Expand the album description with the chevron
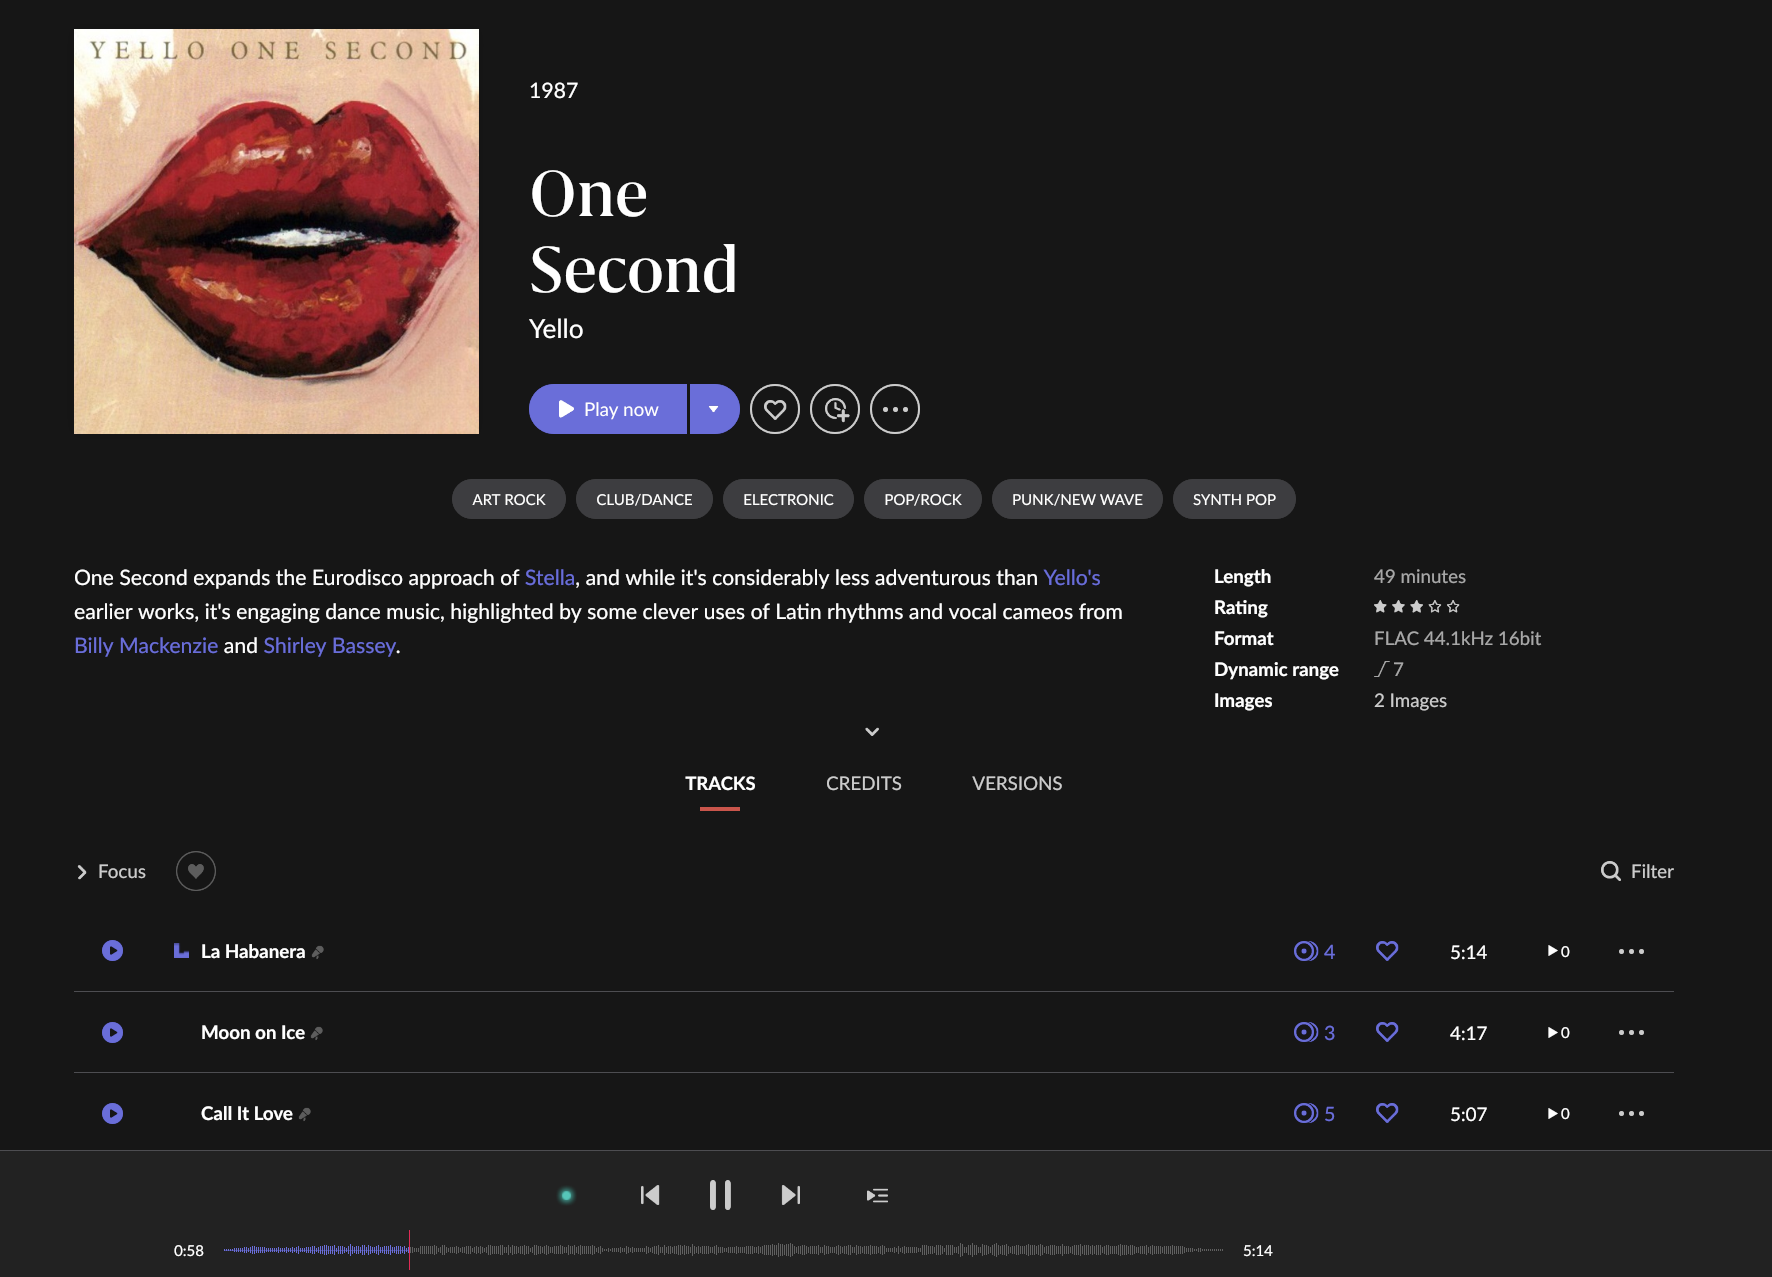This screenshot has width=1772, height=1277. tap(872, 732)
